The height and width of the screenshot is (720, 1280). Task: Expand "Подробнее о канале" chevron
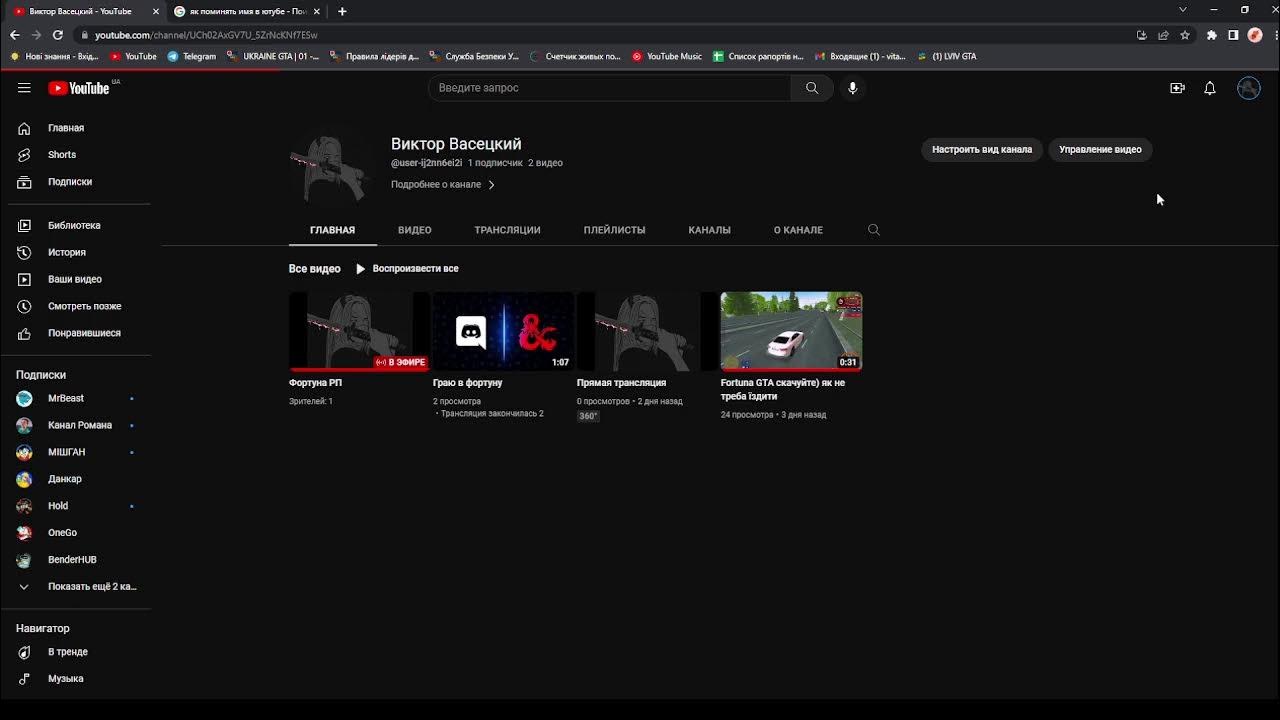tap(491, 184)
